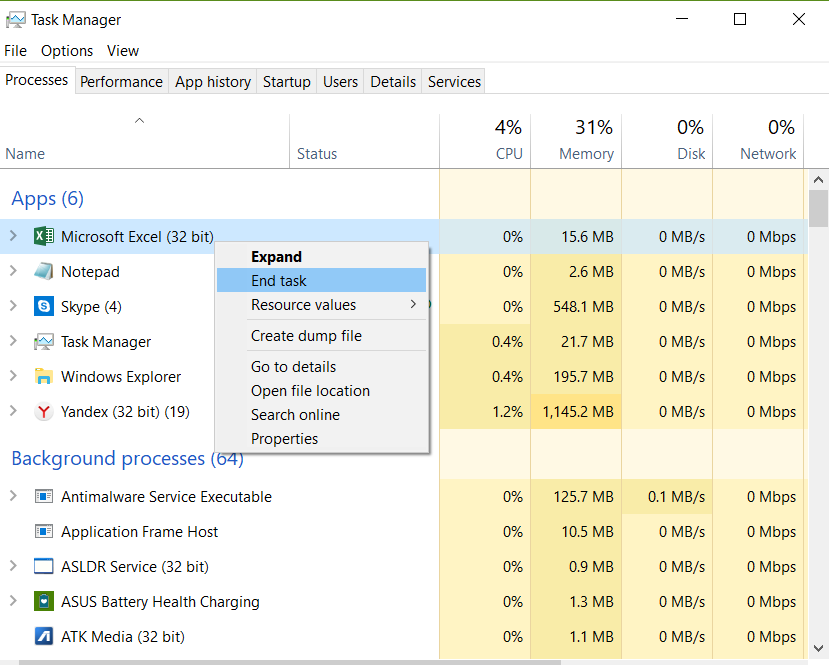The height and width of the screenshot is (665, 829).
Task: Click the Task Manager row icon
Action: 43,341
